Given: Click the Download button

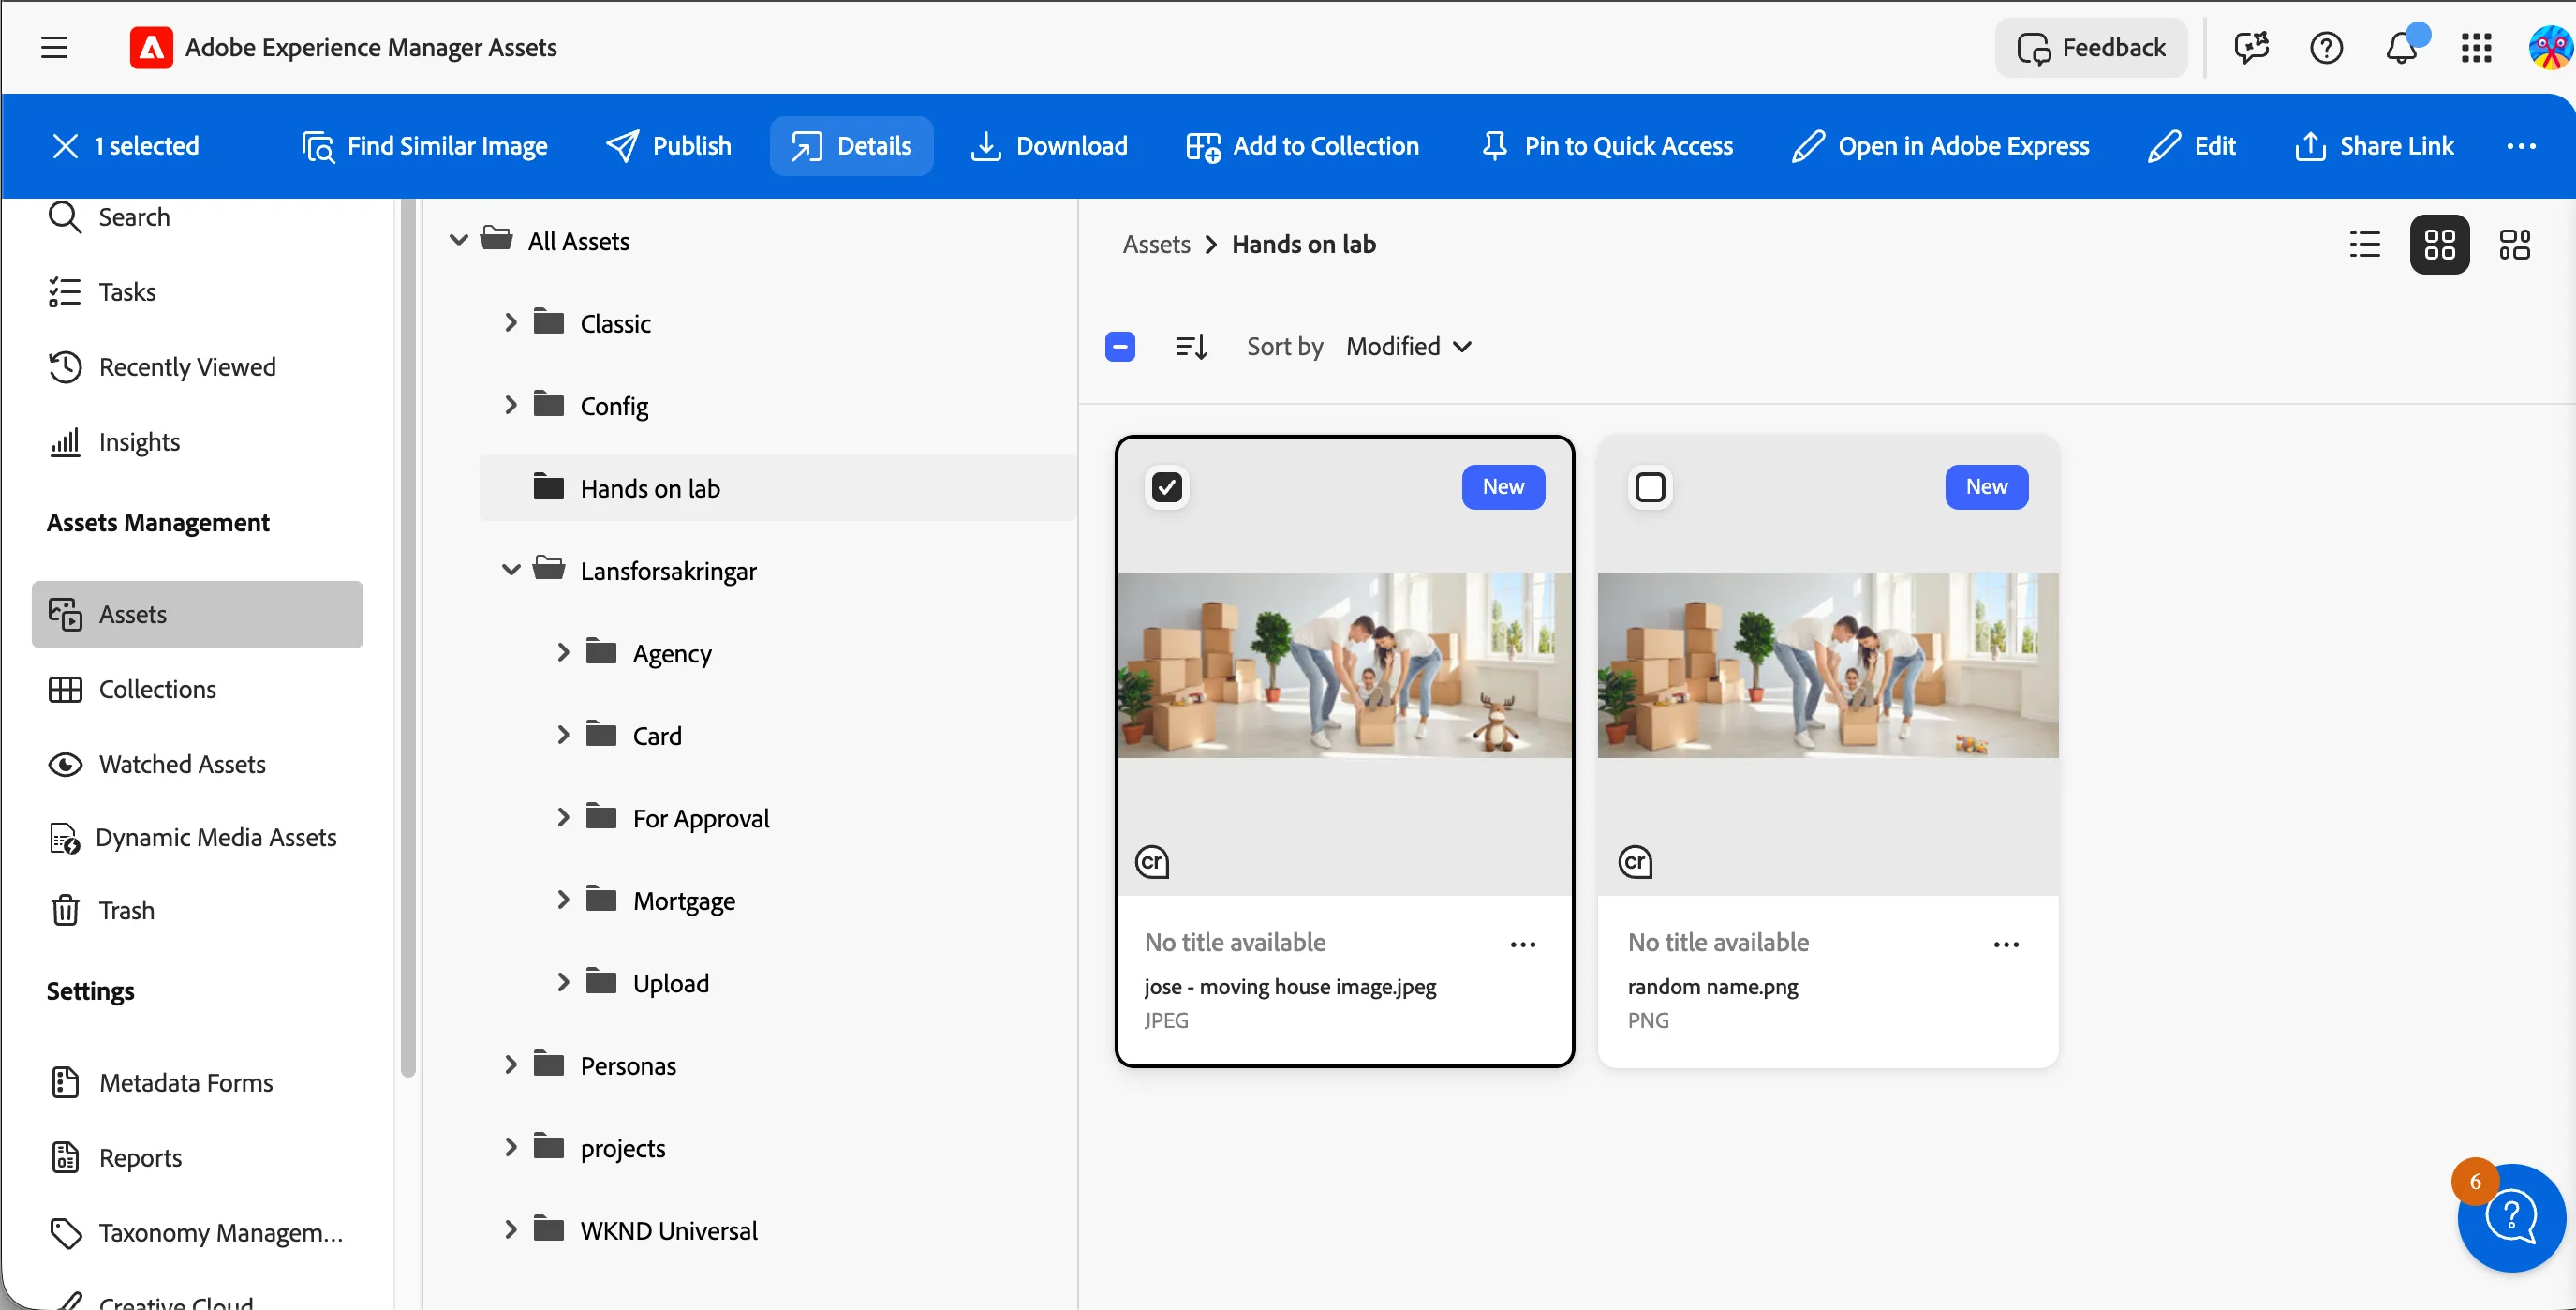Looking at the screenshot, I should pyautogui.click(x=1049, y=146).
